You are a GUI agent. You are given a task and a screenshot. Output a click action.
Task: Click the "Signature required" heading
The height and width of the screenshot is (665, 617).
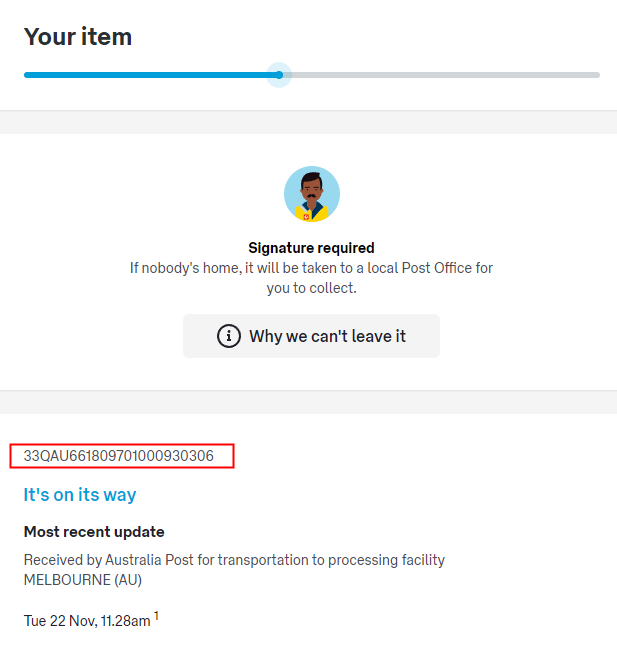[x=311, y=247]
